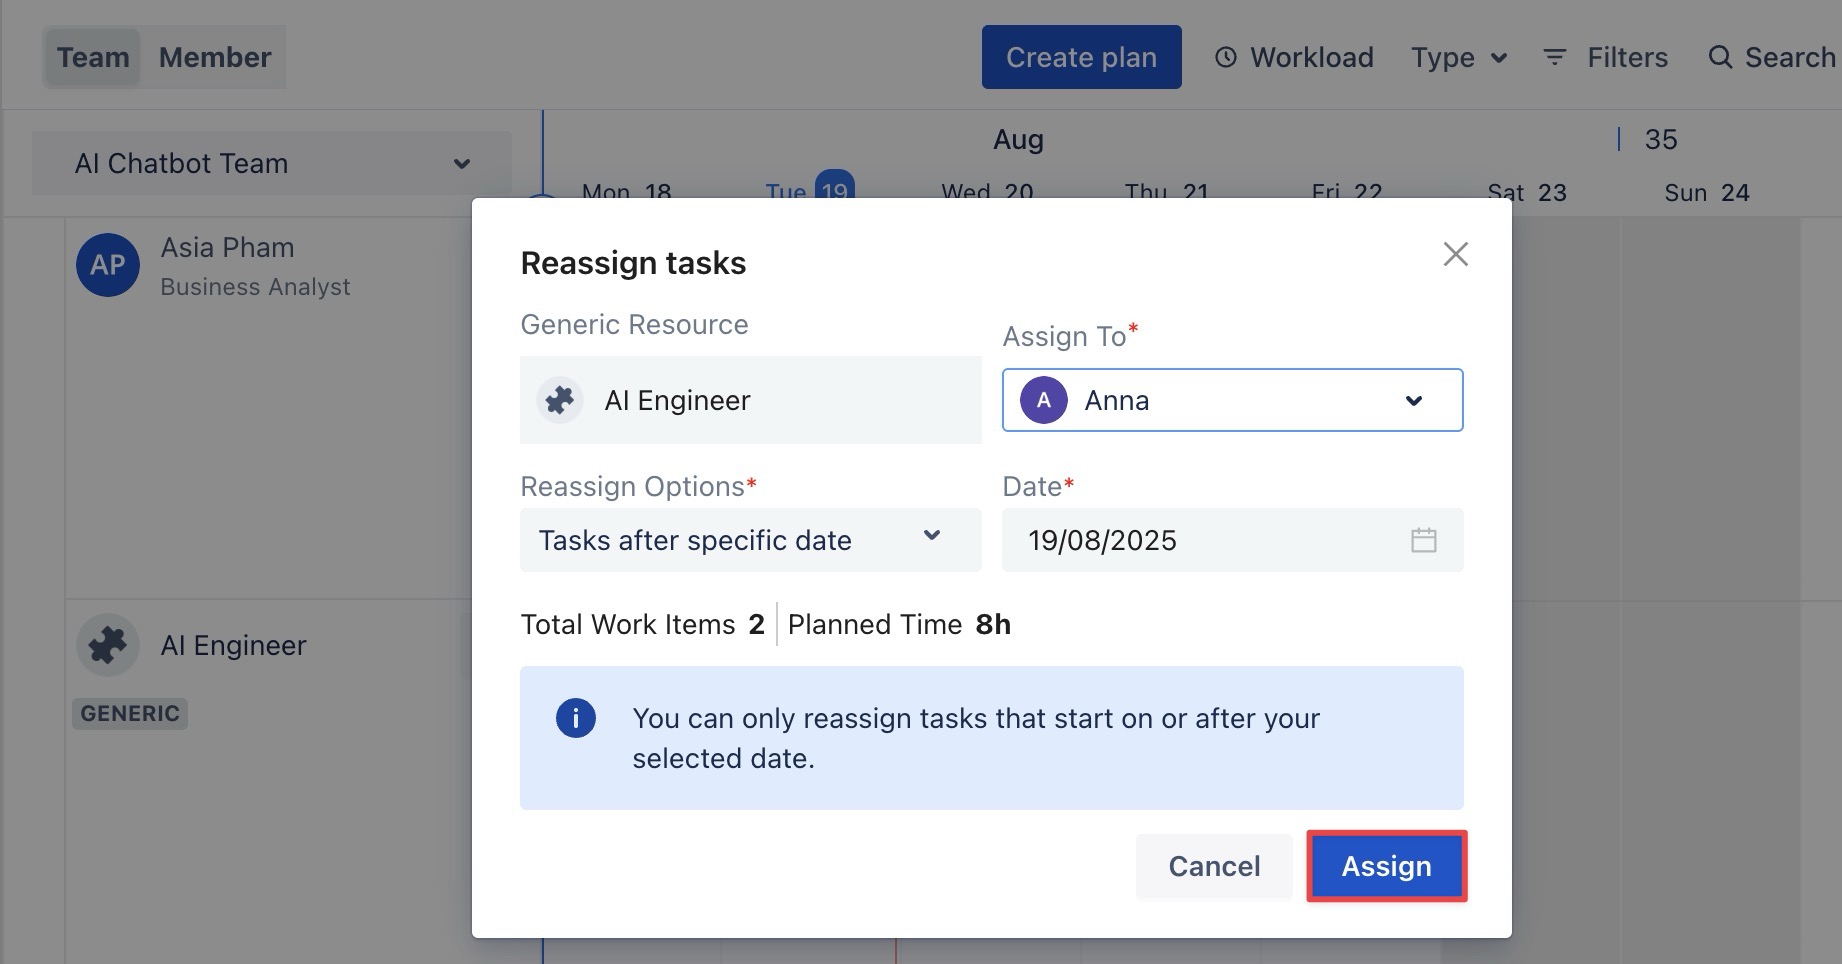The width and height of the screenshot is (1842, 964).
Task: Click the Date input field 19/08/2025
Action: click(1200, 540)
